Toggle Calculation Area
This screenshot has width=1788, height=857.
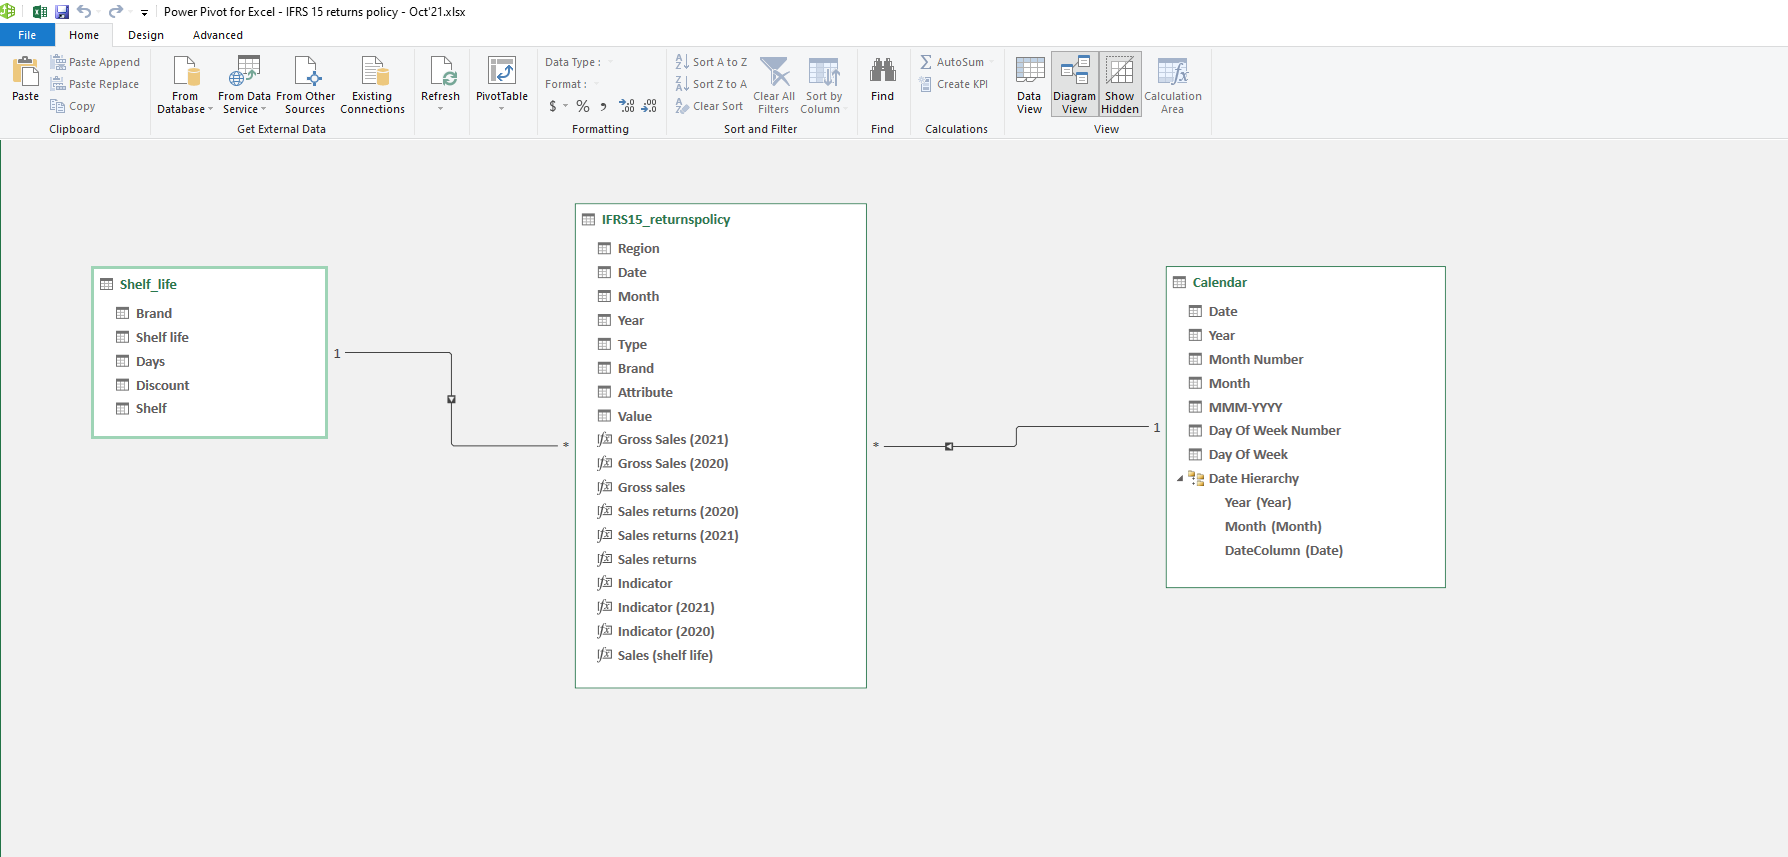tap(1173, 85)
